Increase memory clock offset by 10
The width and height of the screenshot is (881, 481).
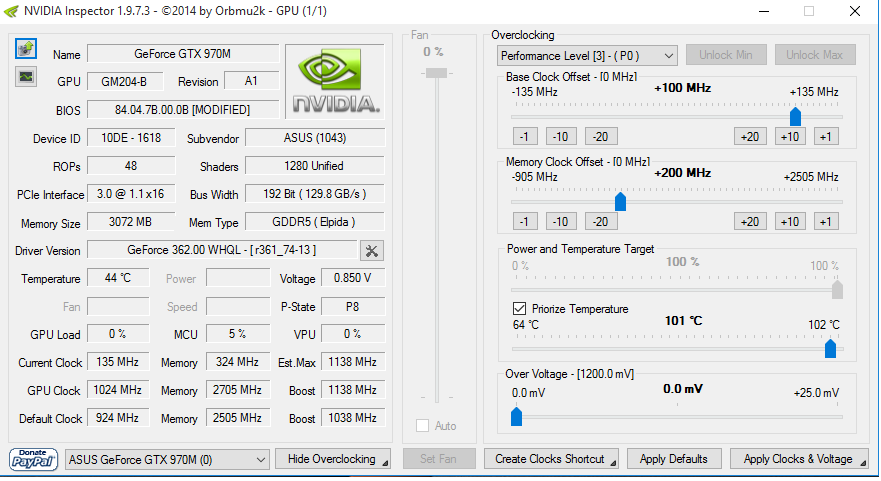(x=790, y=221)
